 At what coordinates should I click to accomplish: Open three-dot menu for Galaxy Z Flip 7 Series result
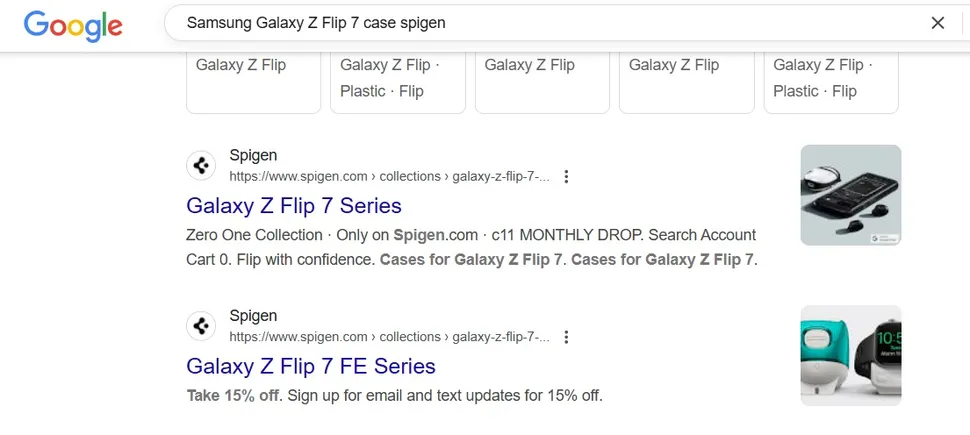(566, 177)
